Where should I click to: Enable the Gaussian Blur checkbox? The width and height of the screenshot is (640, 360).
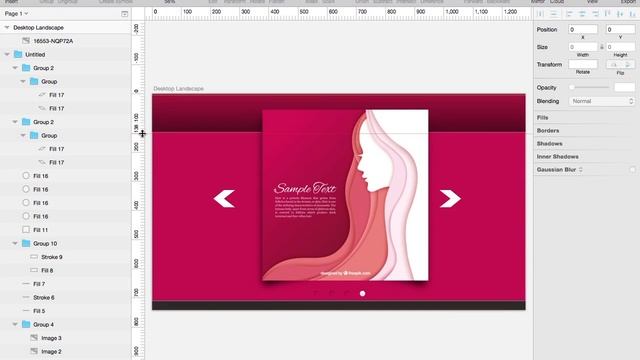(632, 170)
